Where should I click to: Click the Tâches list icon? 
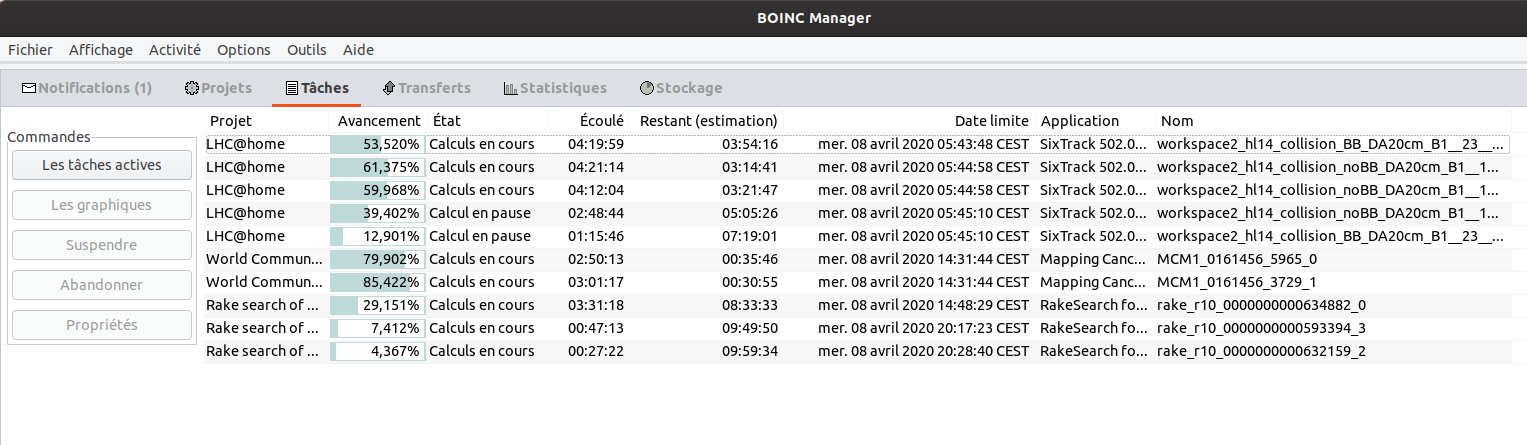click(292, 88)
